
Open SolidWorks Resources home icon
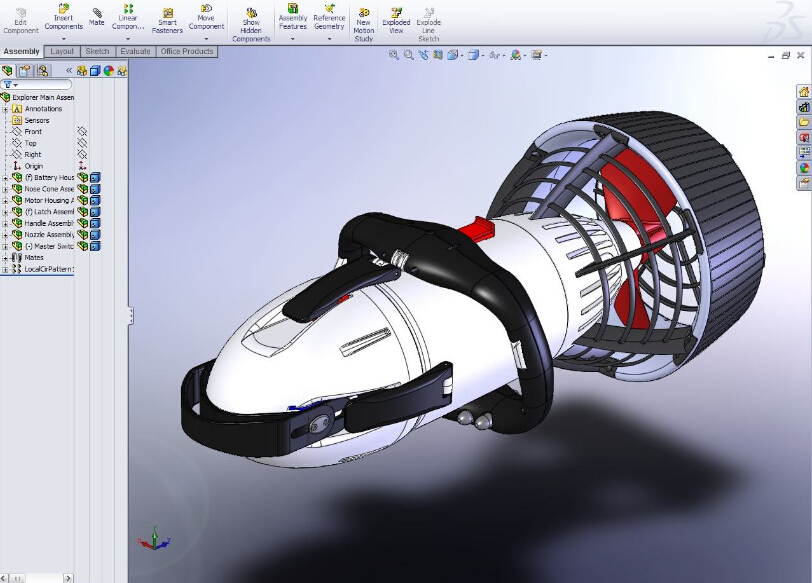pyautogui.click(x=803, y=92)
